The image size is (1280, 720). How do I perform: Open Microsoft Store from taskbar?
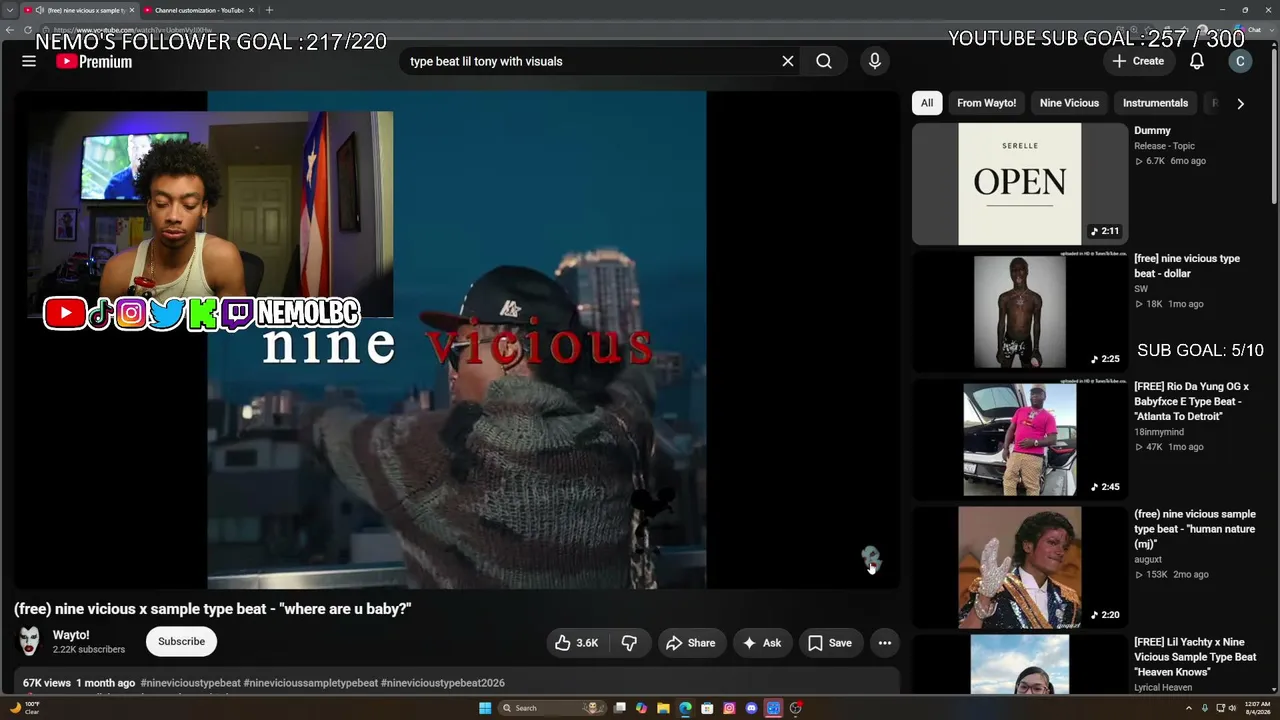coord(707,708)
